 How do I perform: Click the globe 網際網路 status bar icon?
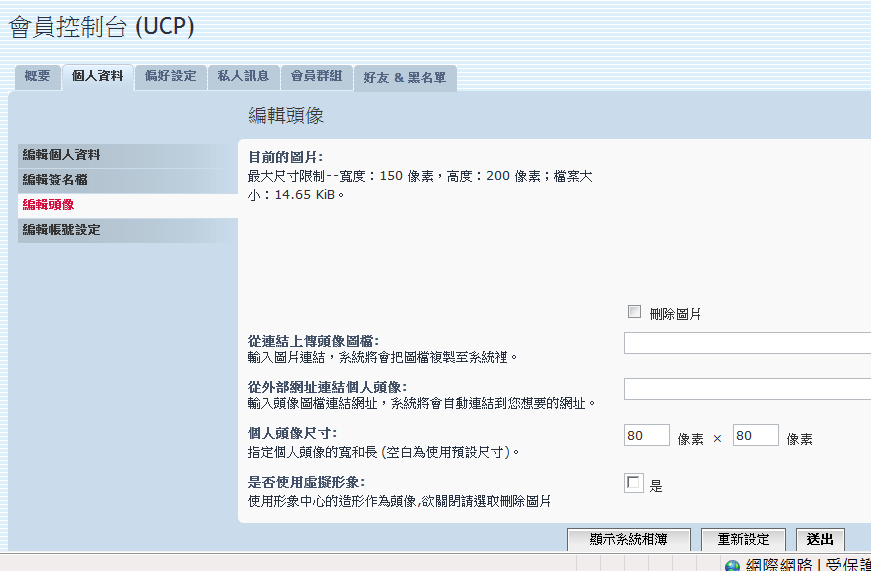tap(733, 565)
